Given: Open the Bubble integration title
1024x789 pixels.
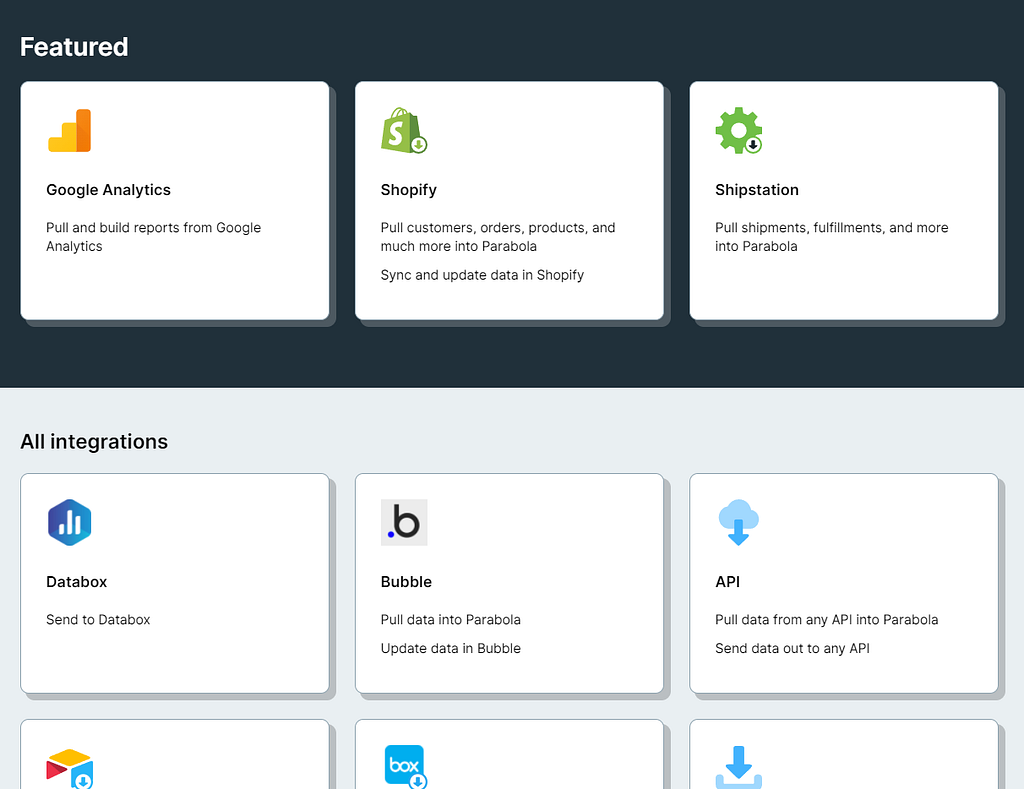Looking at the screenshot, I should click(406, 582).
